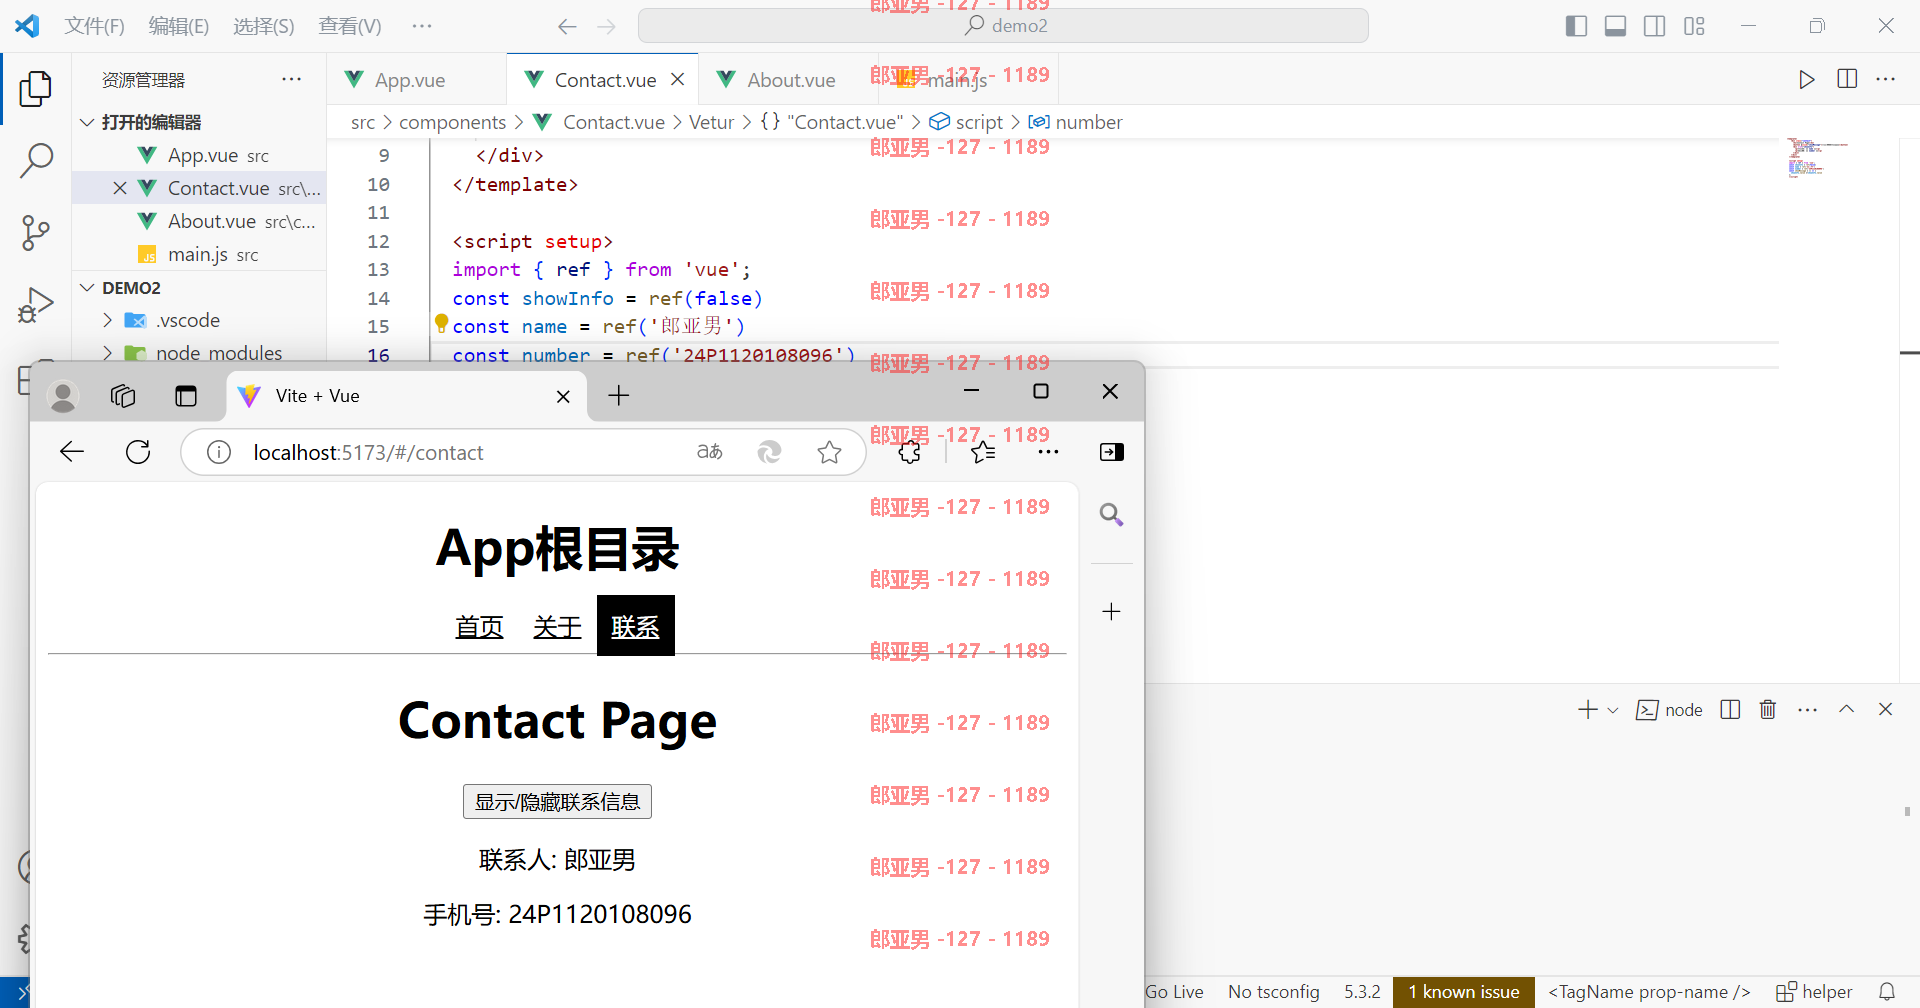
Task: Go back in the browser
Action: coord(72,452)
